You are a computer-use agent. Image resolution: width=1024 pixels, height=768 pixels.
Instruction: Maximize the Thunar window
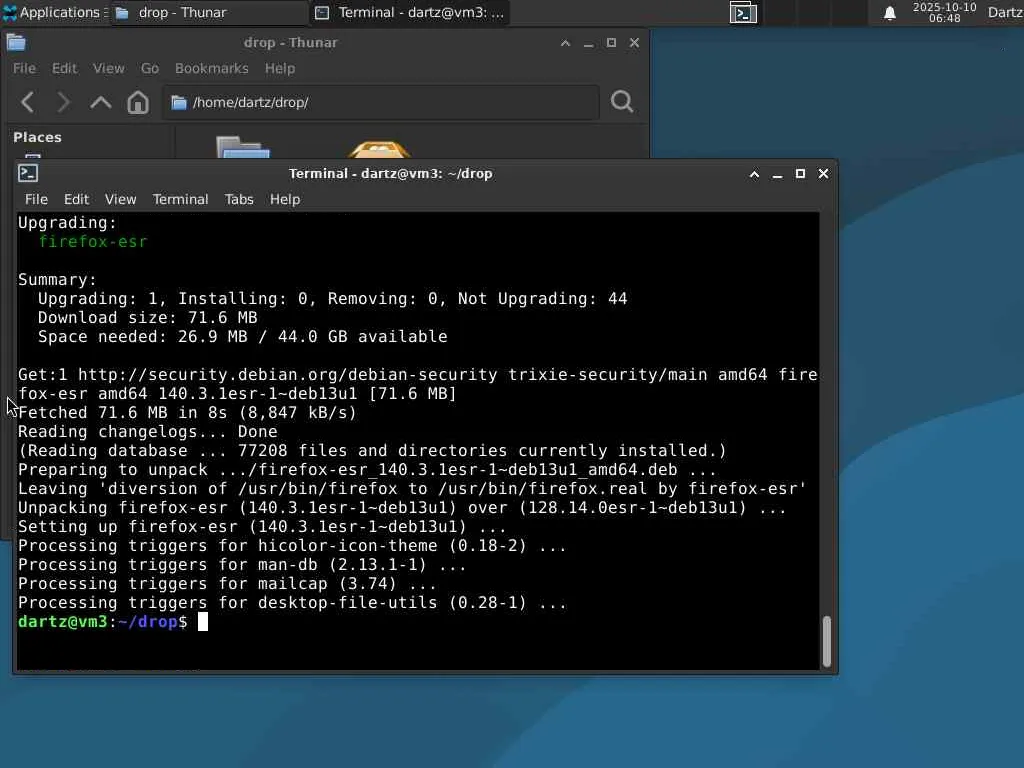(611, 43)
